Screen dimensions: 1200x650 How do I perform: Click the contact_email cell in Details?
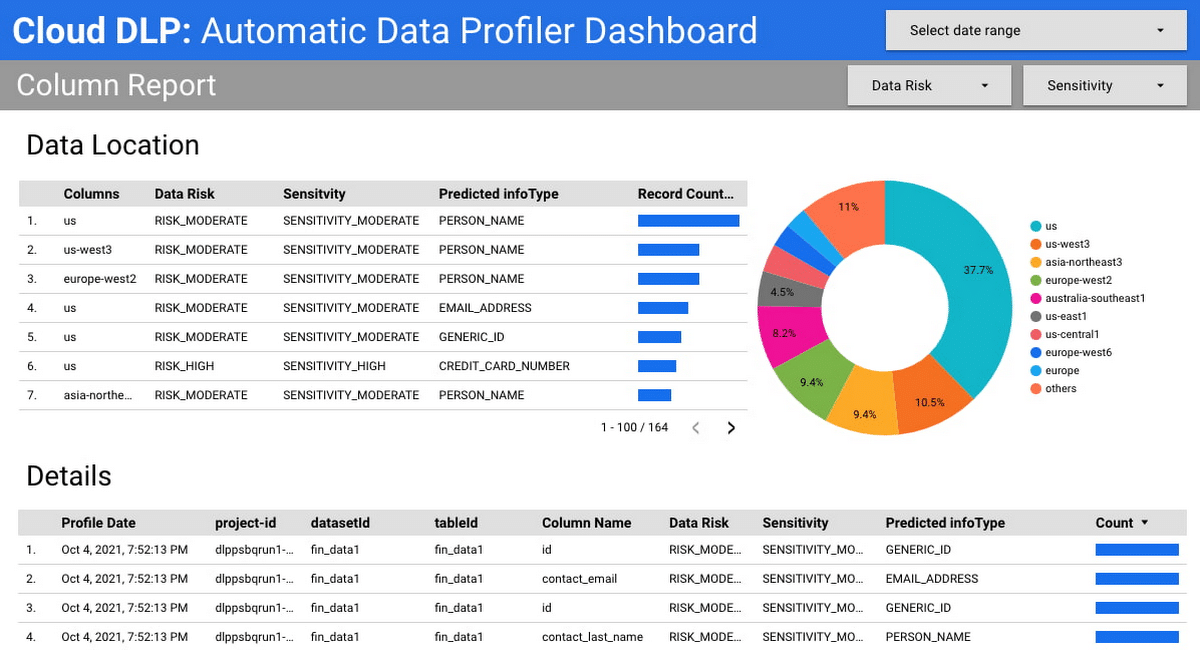(579, 579)
